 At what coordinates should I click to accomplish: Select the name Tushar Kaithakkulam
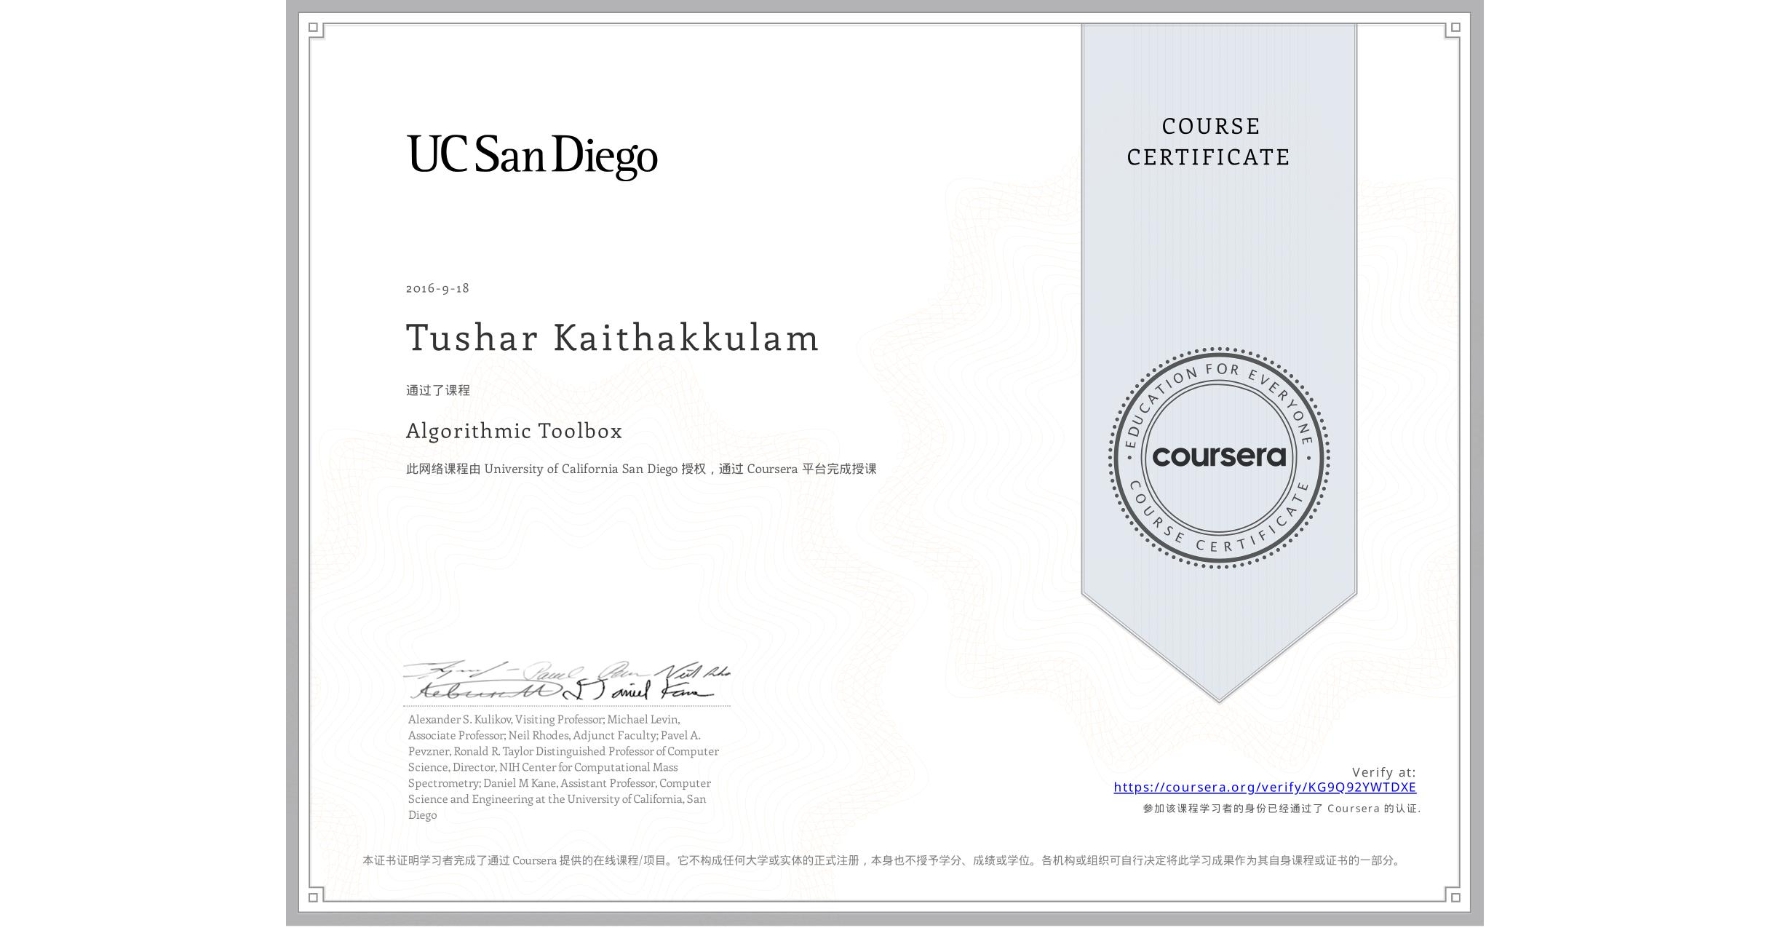click(x=613, y=338)
